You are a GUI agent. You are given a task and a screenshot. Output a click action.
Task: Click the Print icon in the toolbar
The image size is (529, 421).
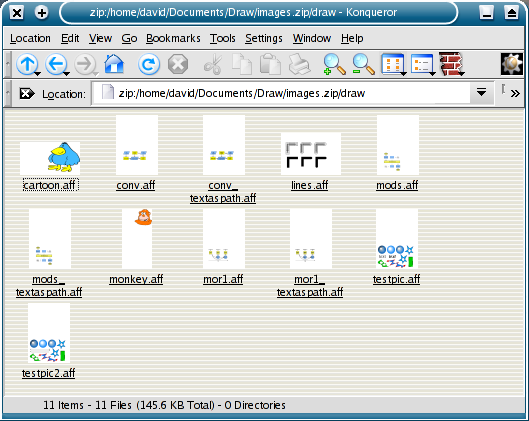(299, 64)
